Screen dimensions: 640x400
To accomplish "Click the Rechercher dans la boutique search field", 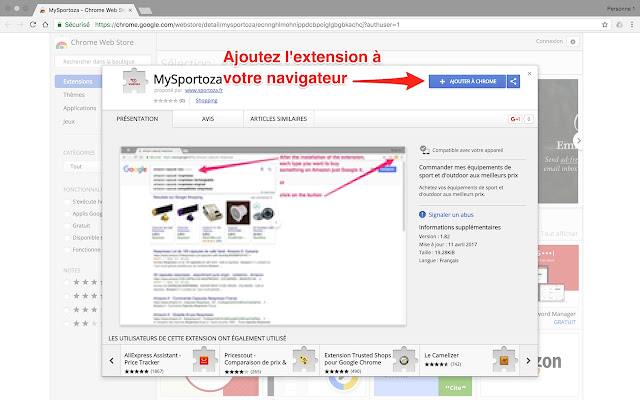I will pyautogui.click(x=103, y=62).
